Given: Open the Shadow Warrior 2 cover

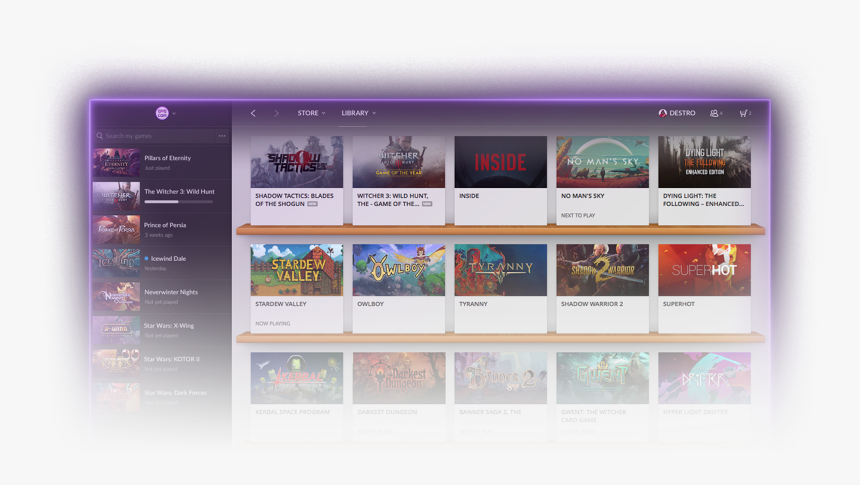Looking at the screenshot, I should point(602,270).
